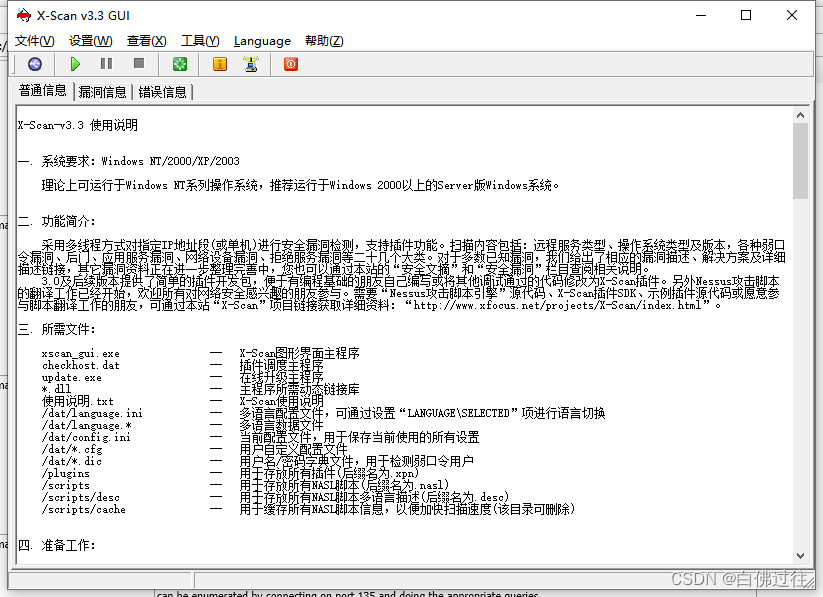
Task: Click the scrollbar down arrow
Action: pos(800,556)
